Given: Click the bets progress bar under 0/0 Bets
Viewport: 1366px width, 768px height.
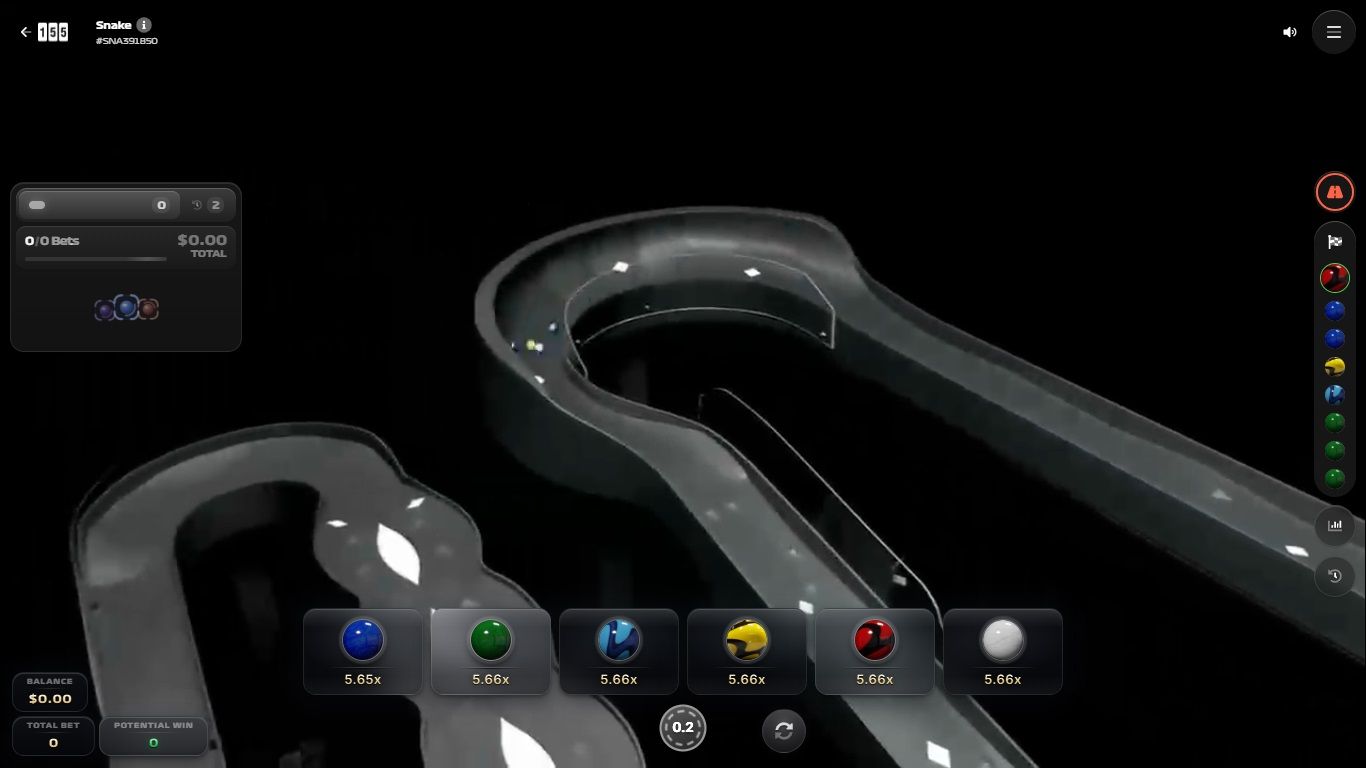Looking at the screenshot, I should click(x=96, y=259).
